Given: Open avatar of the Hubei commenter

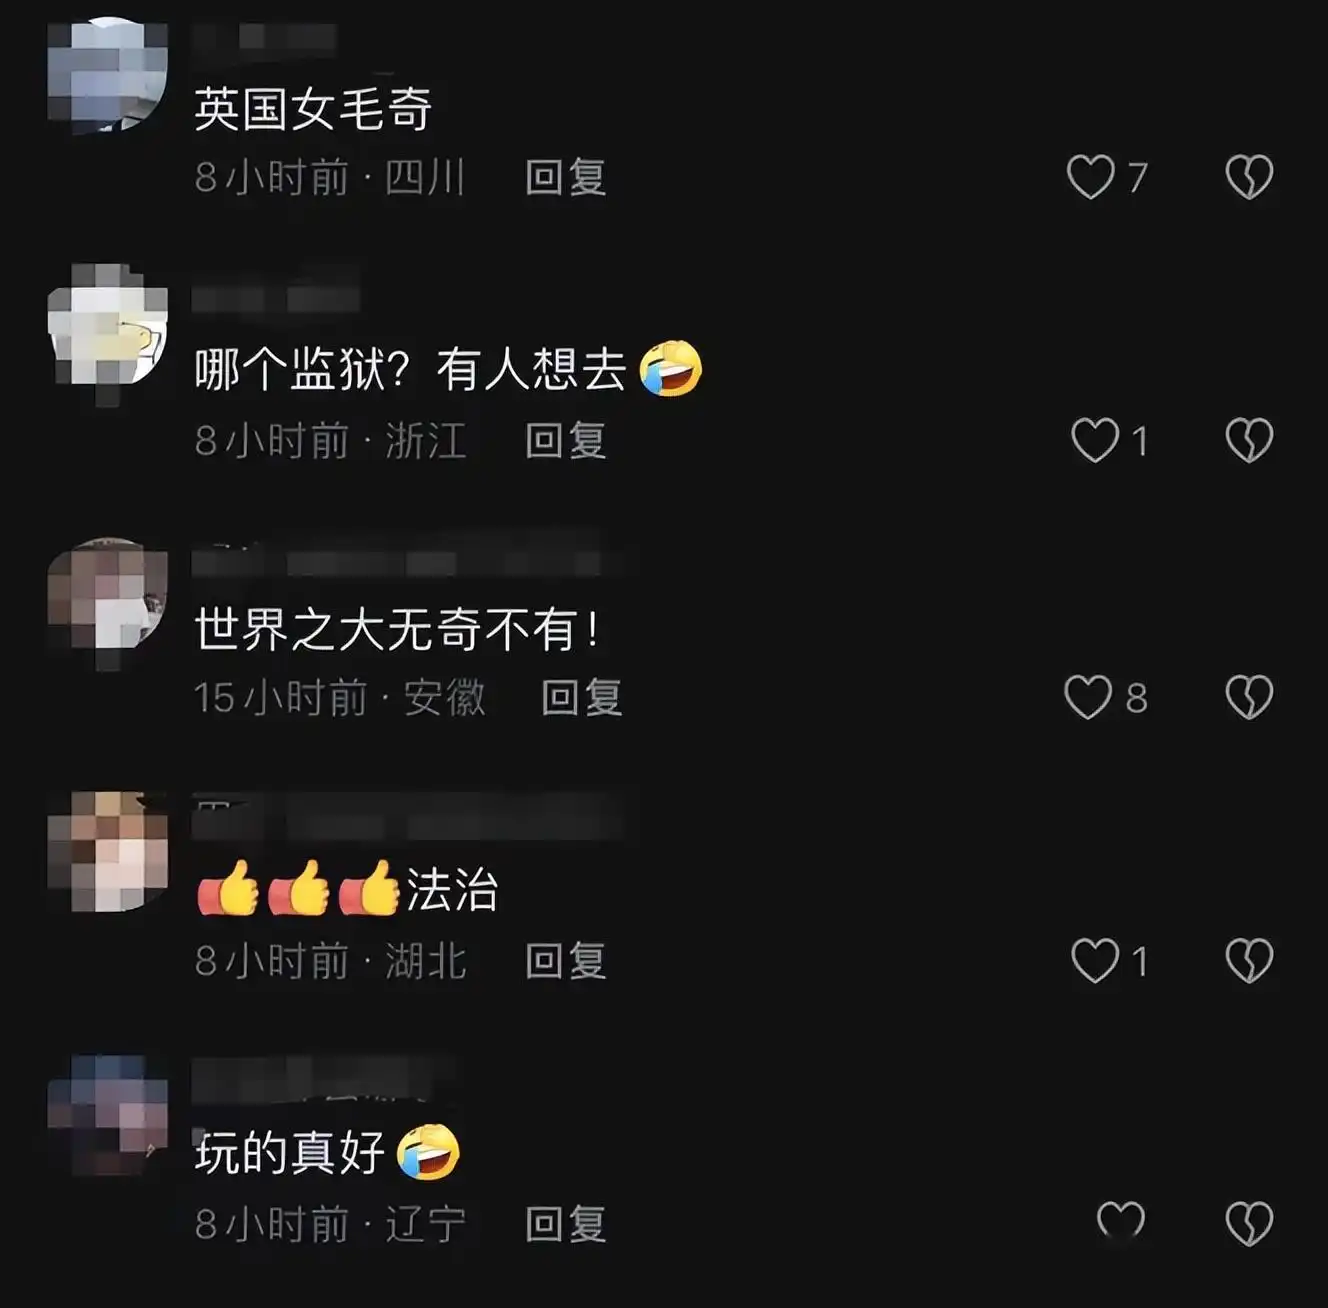Looking at the screenshot, I should (107, 851).
